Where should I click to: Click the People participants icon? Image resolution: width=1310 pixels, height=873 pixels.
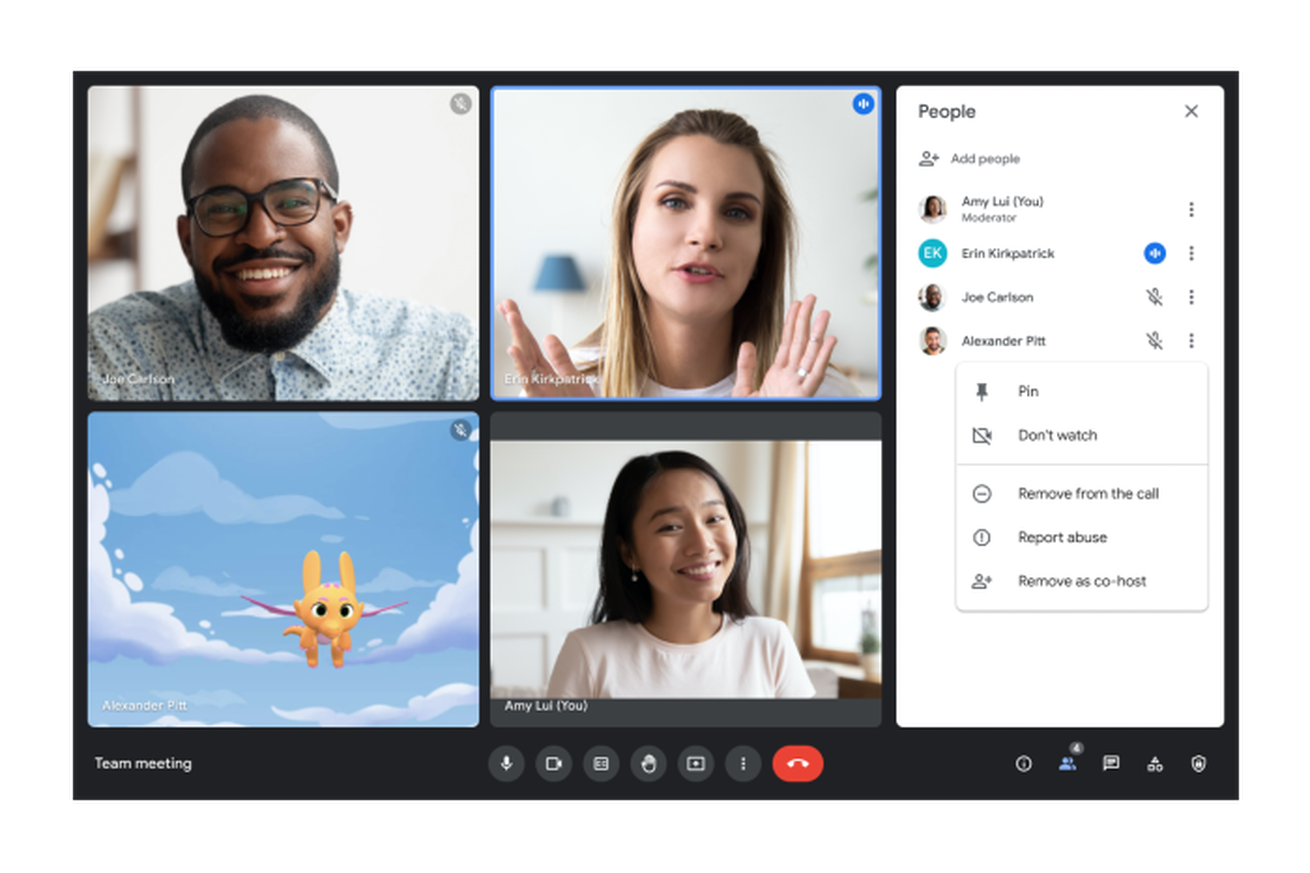(x=1067, y=764)
